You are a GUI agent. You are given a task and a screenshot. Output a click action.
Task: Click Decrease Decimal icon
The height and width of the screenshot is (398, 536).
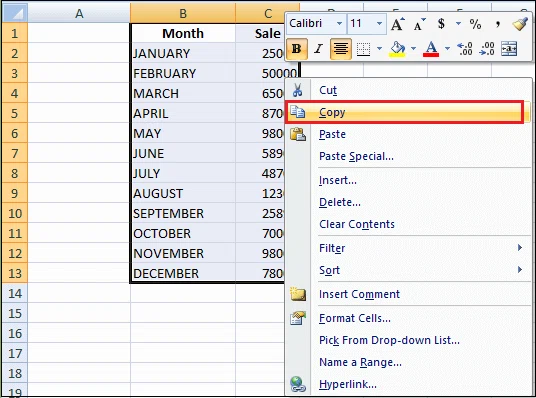tap(487, 49)
